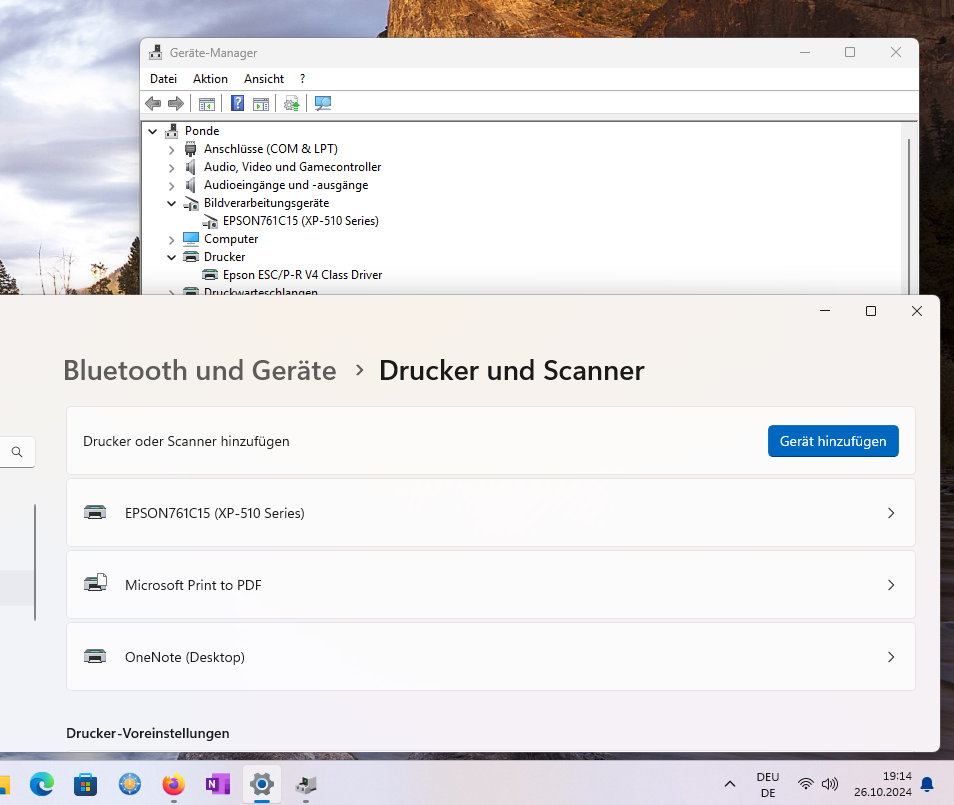Click OneNote (Desktop) printer icon
Screen dimensions: 954x805
click(x=95, y=657)
